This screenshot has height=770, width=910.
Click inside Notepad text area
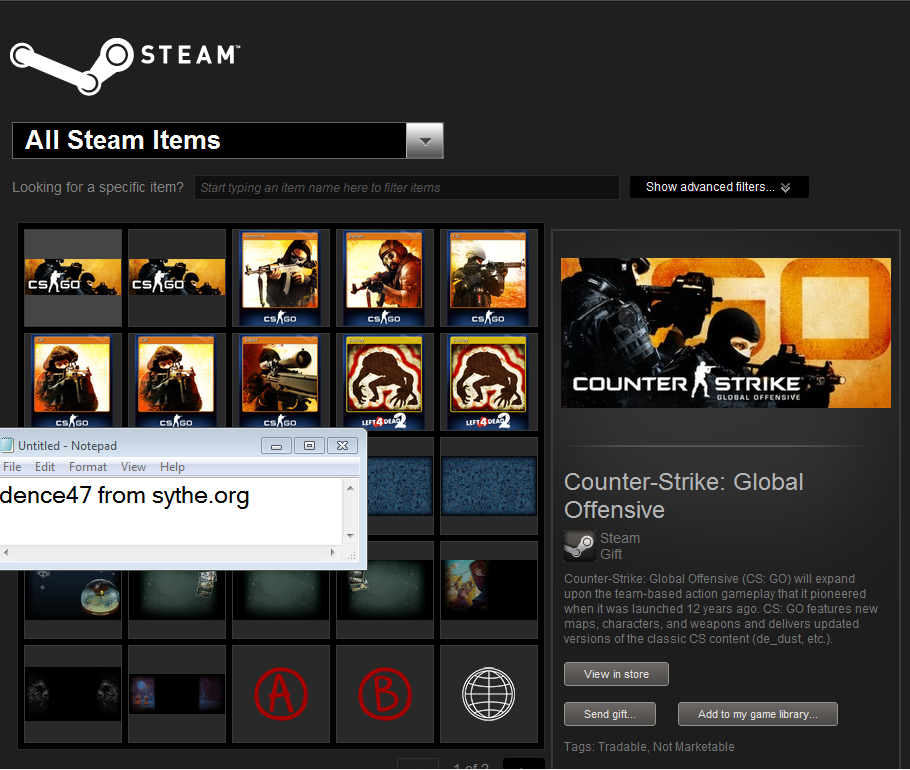(172, 512)
